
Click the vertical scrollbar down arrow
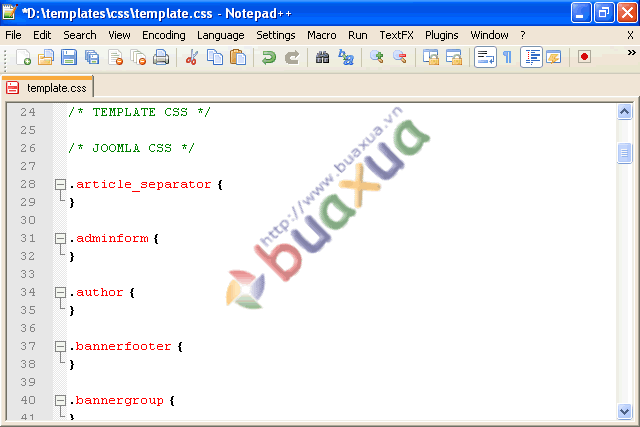pos(624,411)
